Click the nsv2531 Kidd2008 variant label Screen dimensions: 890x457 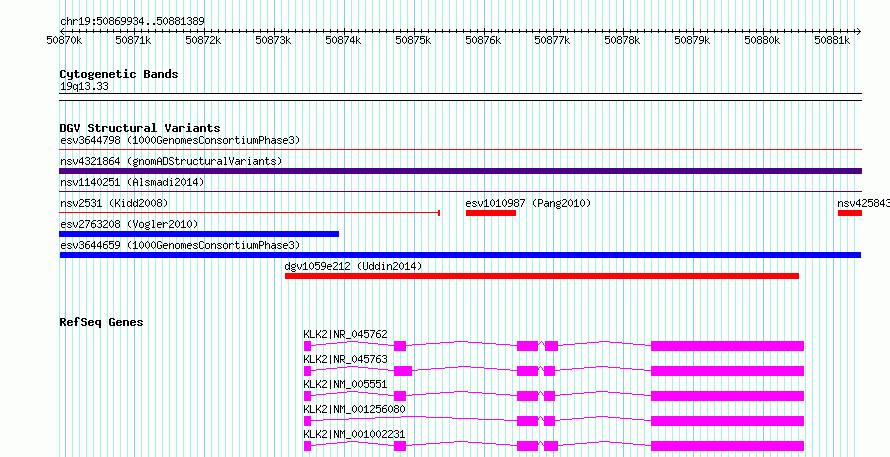[114, 203]
